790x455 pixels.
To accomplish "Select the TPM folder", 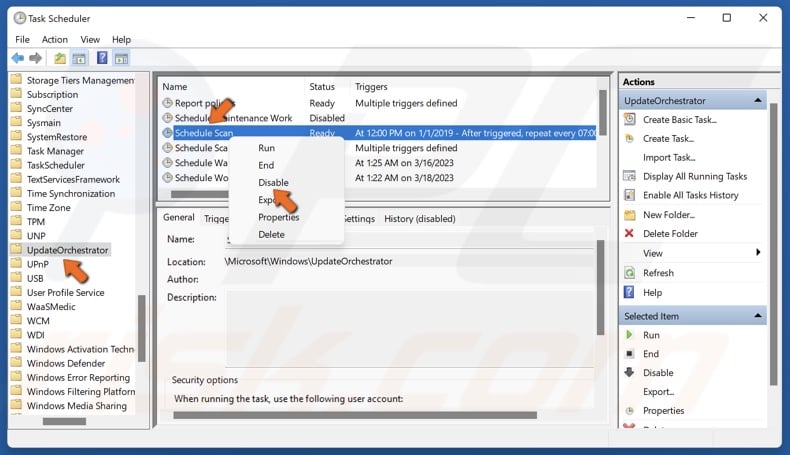I will 36,222.
